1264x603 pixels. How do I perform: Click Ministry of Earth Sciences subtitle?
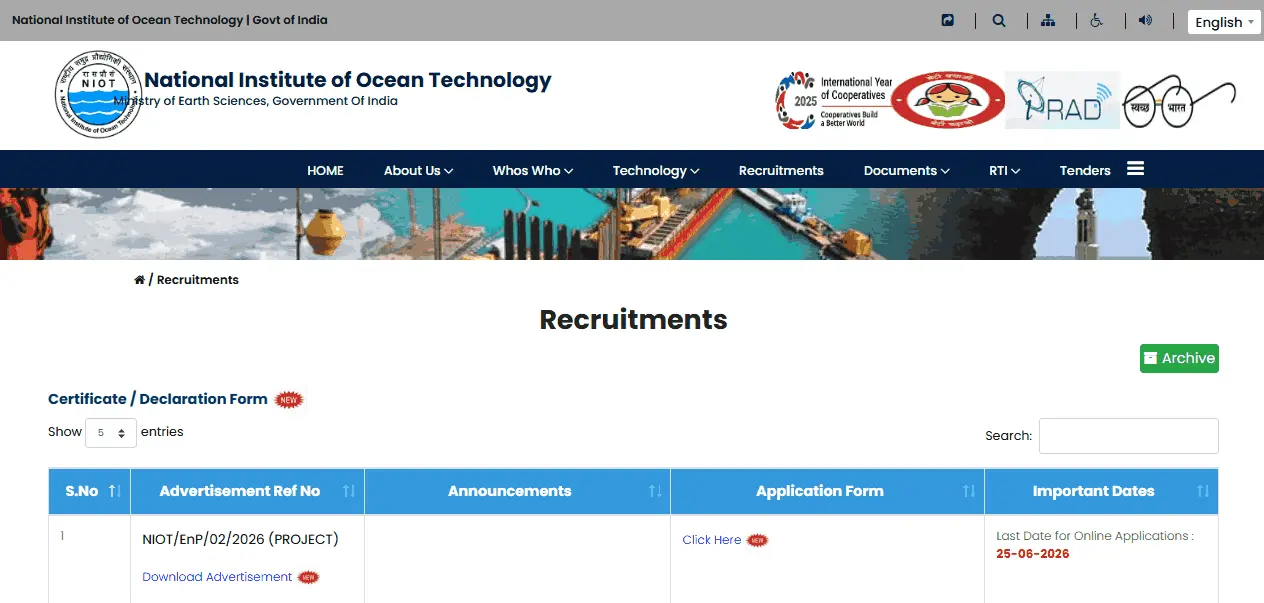255,101
